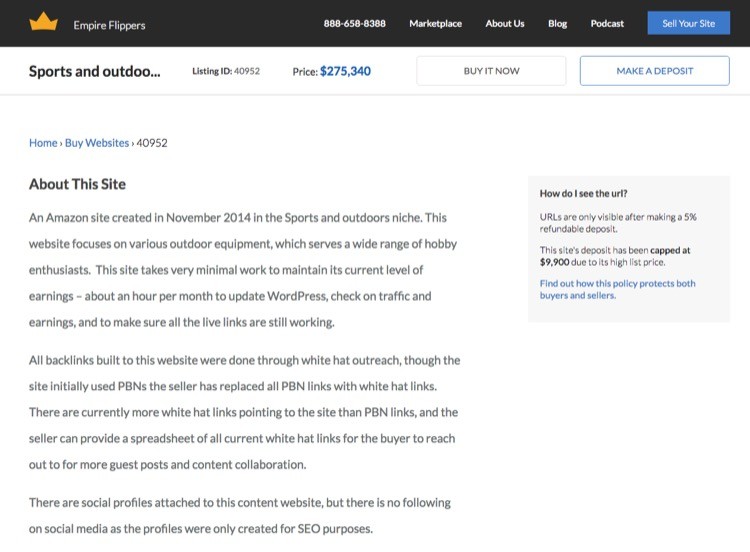
Task: Click the About This Site heading
Action: click(77, 184)
